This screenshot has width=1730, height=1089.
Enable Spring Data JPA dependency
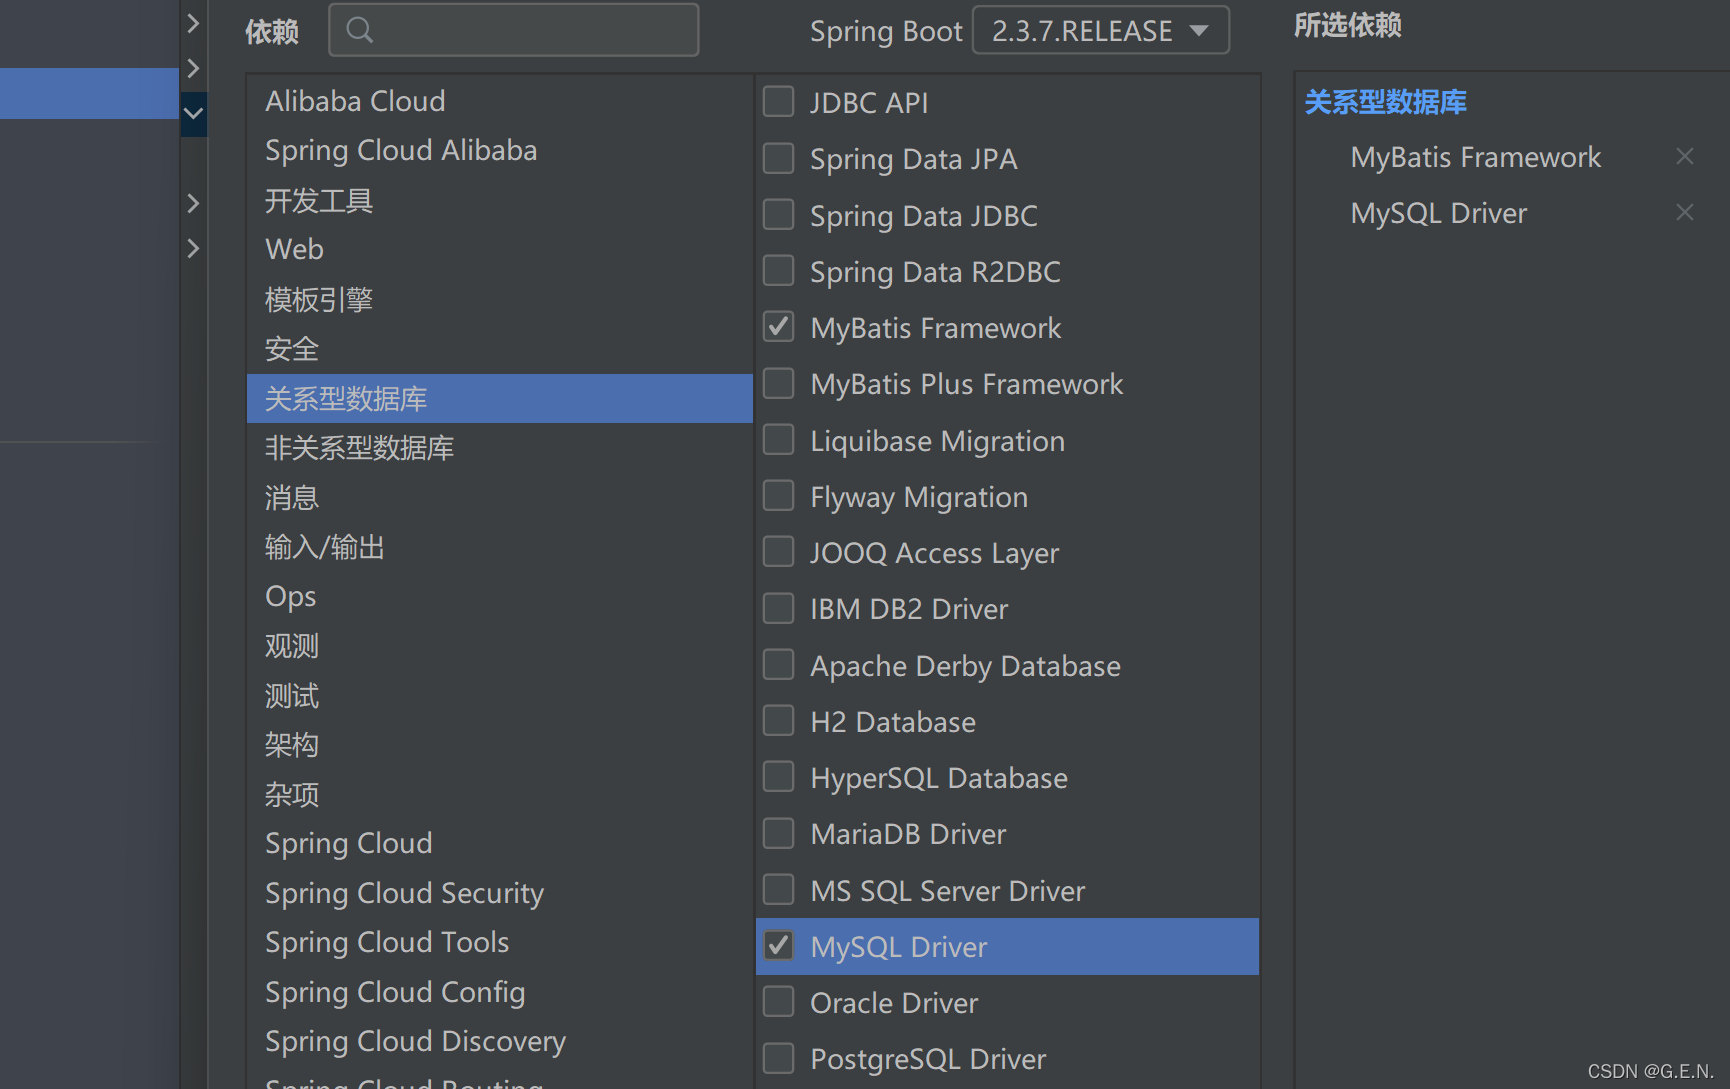[x=778, y=158]
